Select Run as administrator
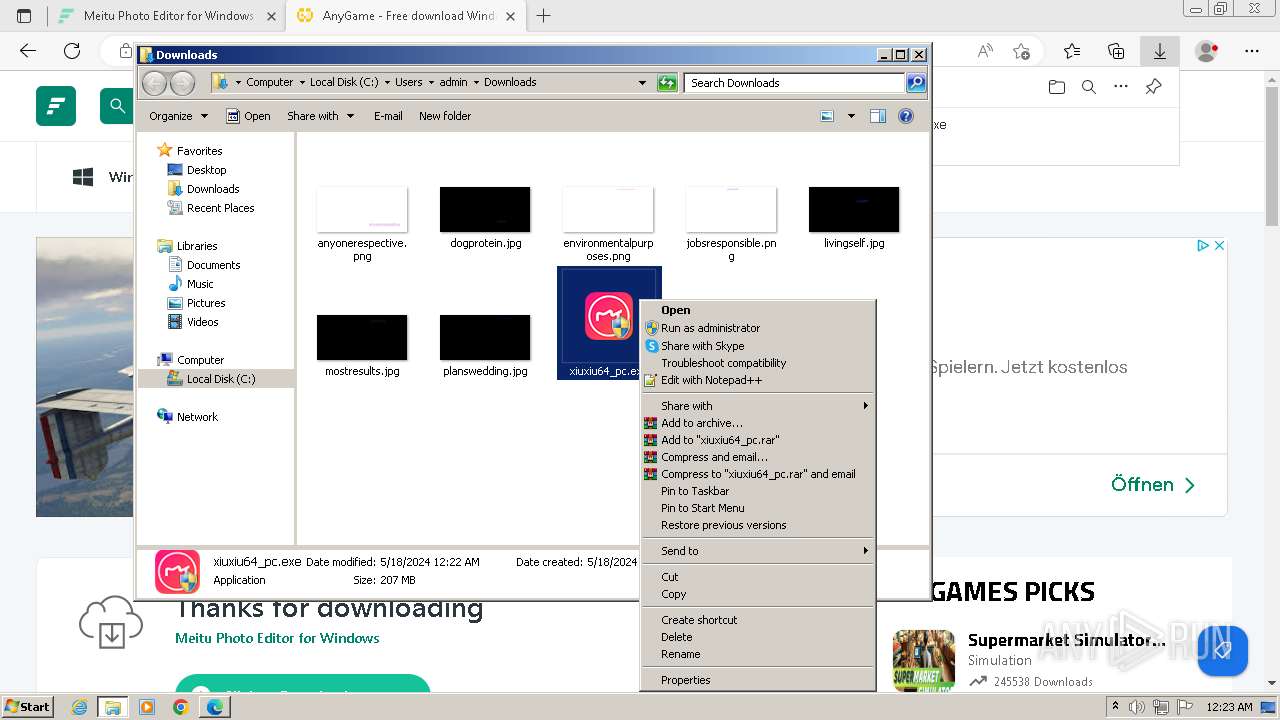 757,328
